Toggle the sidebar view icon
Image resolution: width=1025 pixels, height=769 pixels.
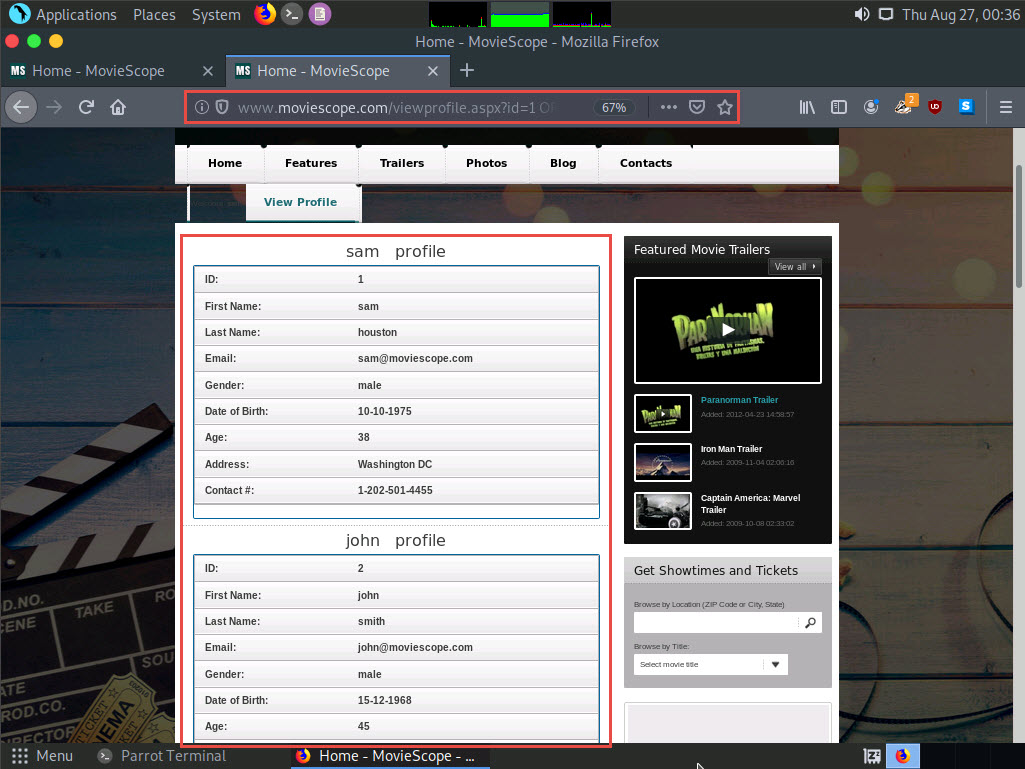(x=839, y=107)
